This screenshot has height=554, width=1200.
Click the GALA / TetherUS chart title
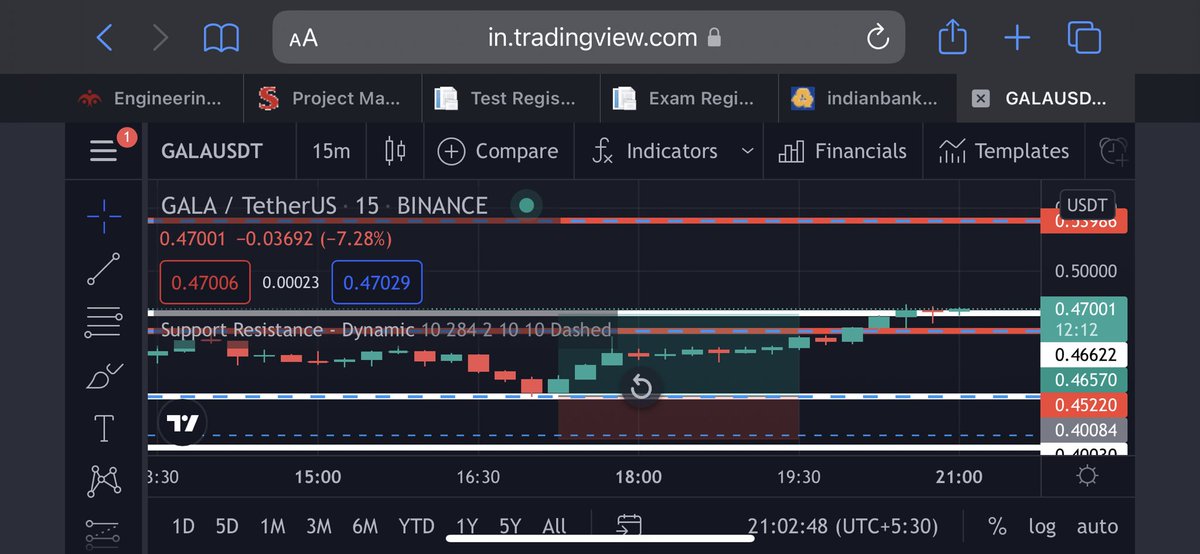click(324, 206)
